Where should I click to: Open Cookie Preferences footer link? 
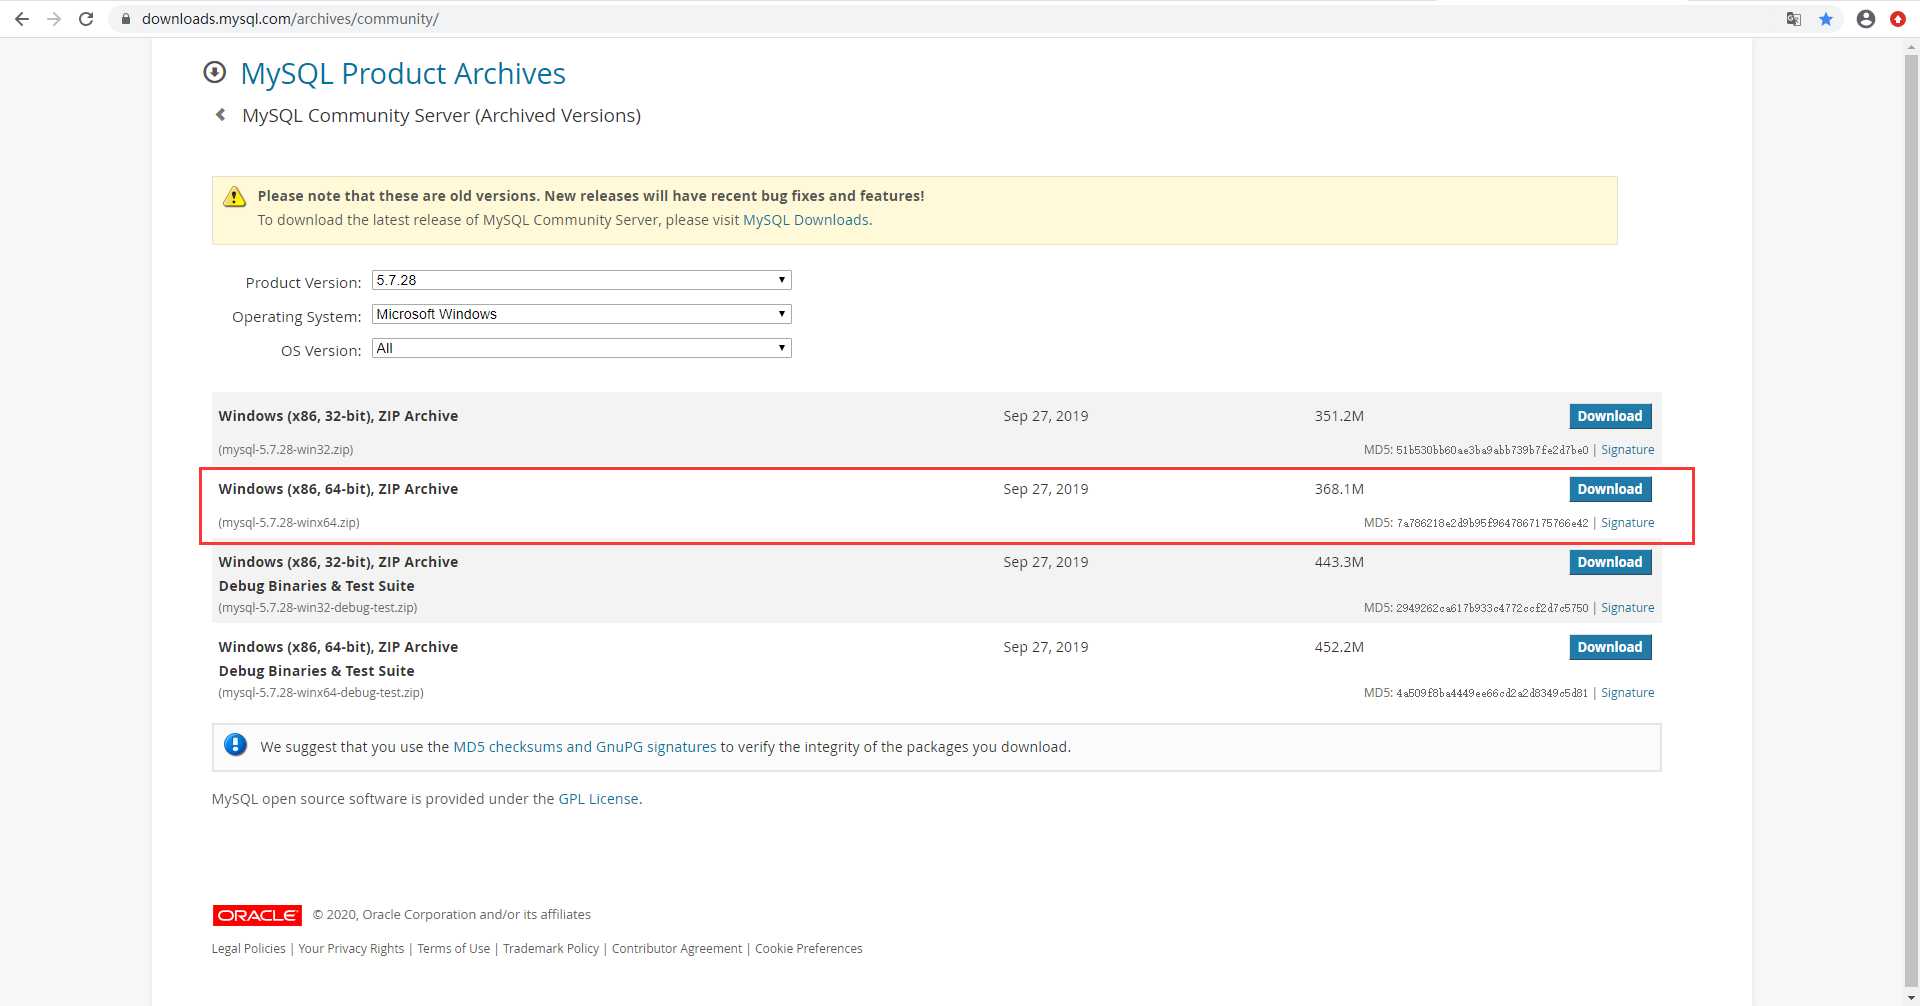809,949
